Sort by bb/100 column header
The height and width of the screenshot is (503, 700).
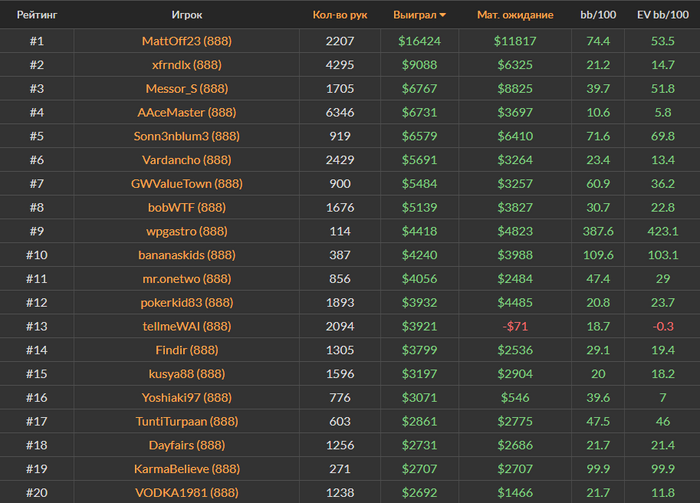tap(599, 16)
